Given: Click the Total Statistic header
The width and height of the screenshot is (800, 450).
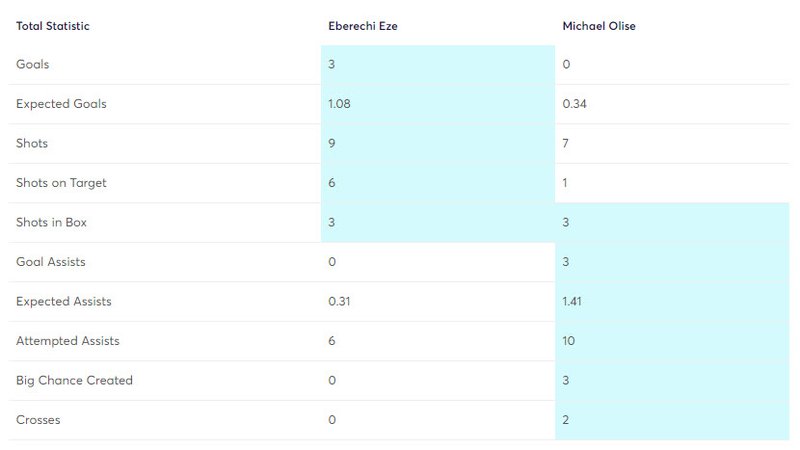Looking at the screenshot, I should point(52,26).
